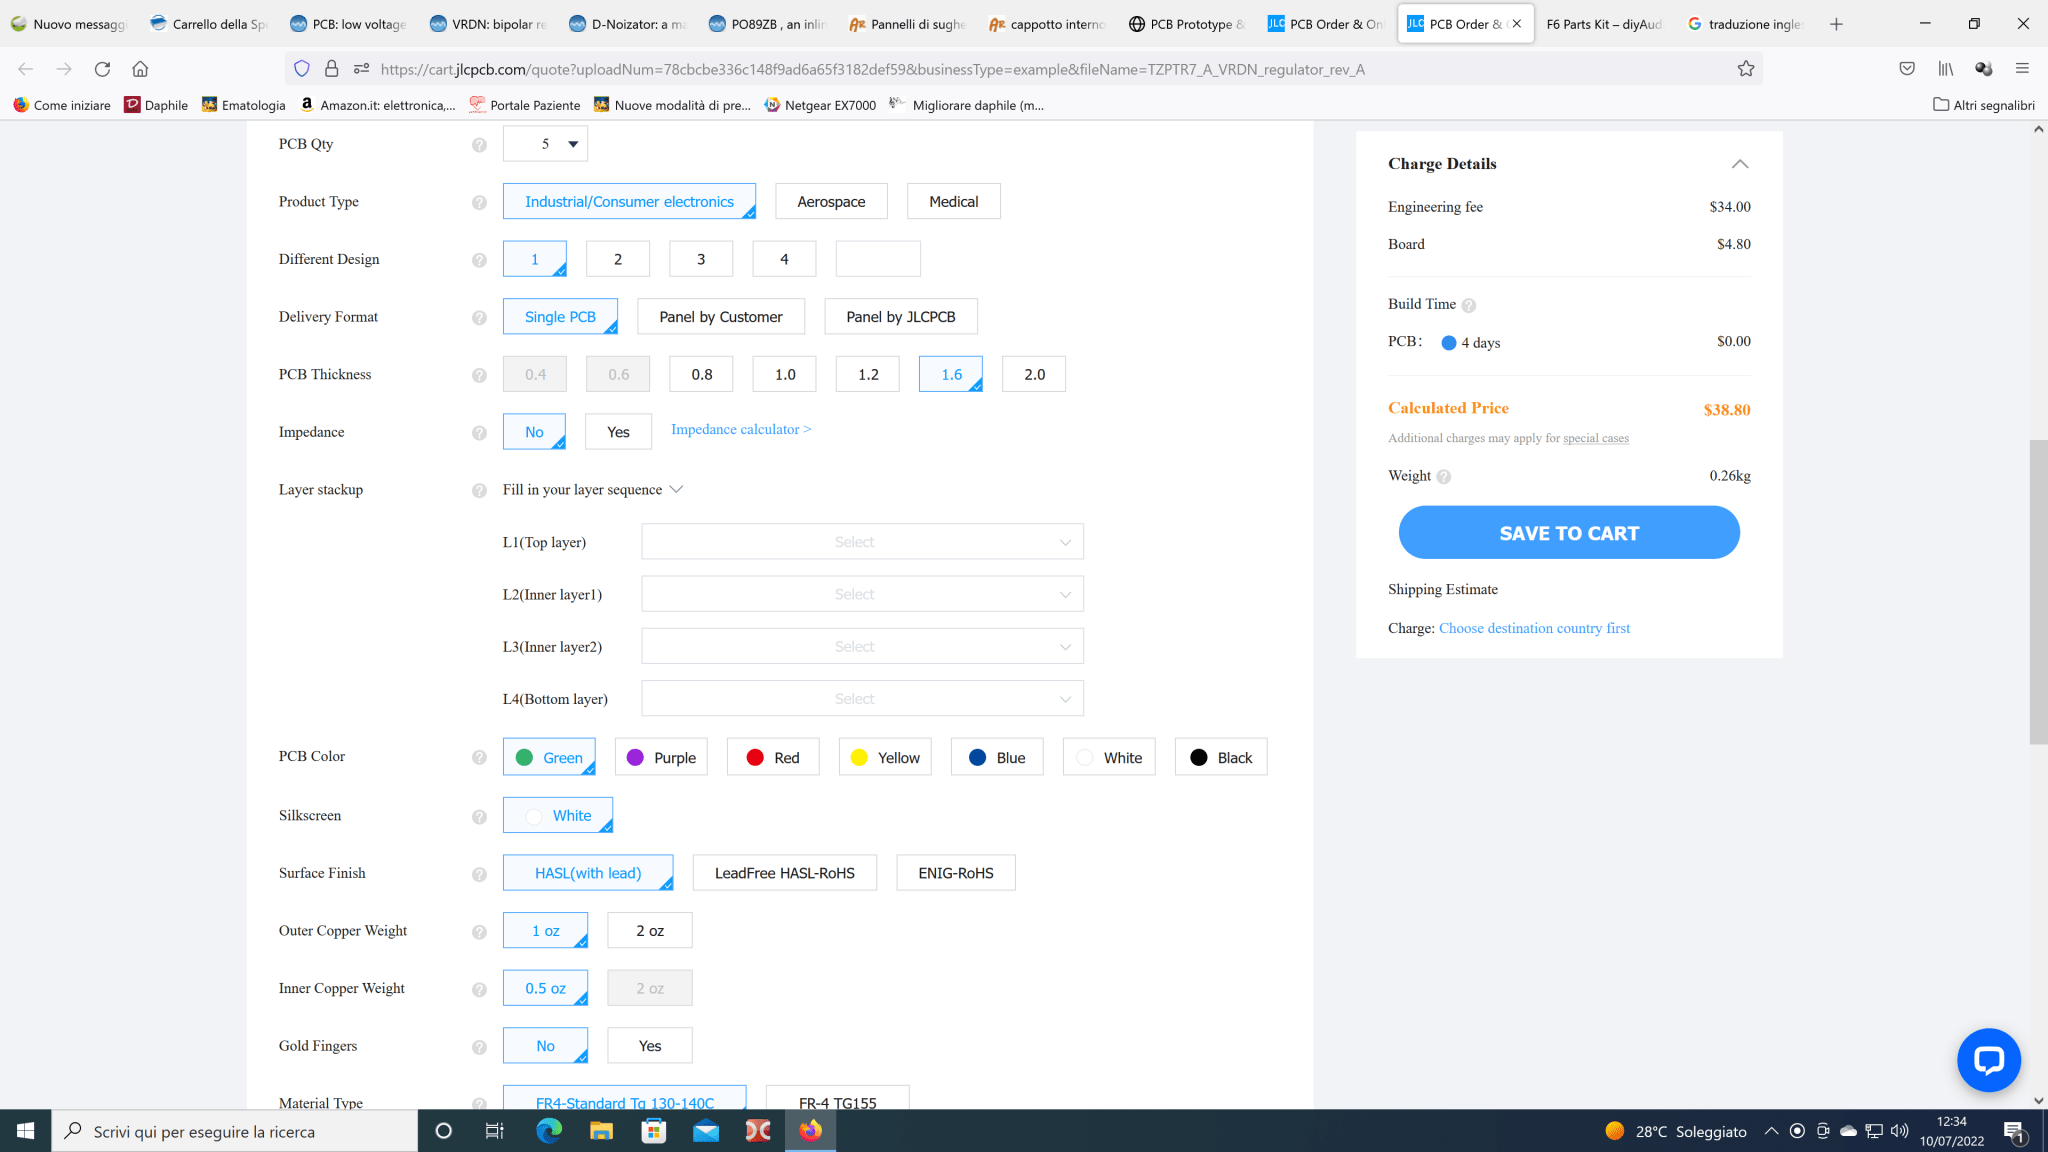The height and width of the screenshot is (1152, 2048).
Task: Choose LeadFree HASL-RoHS surface finish
Action: [784, 874]
